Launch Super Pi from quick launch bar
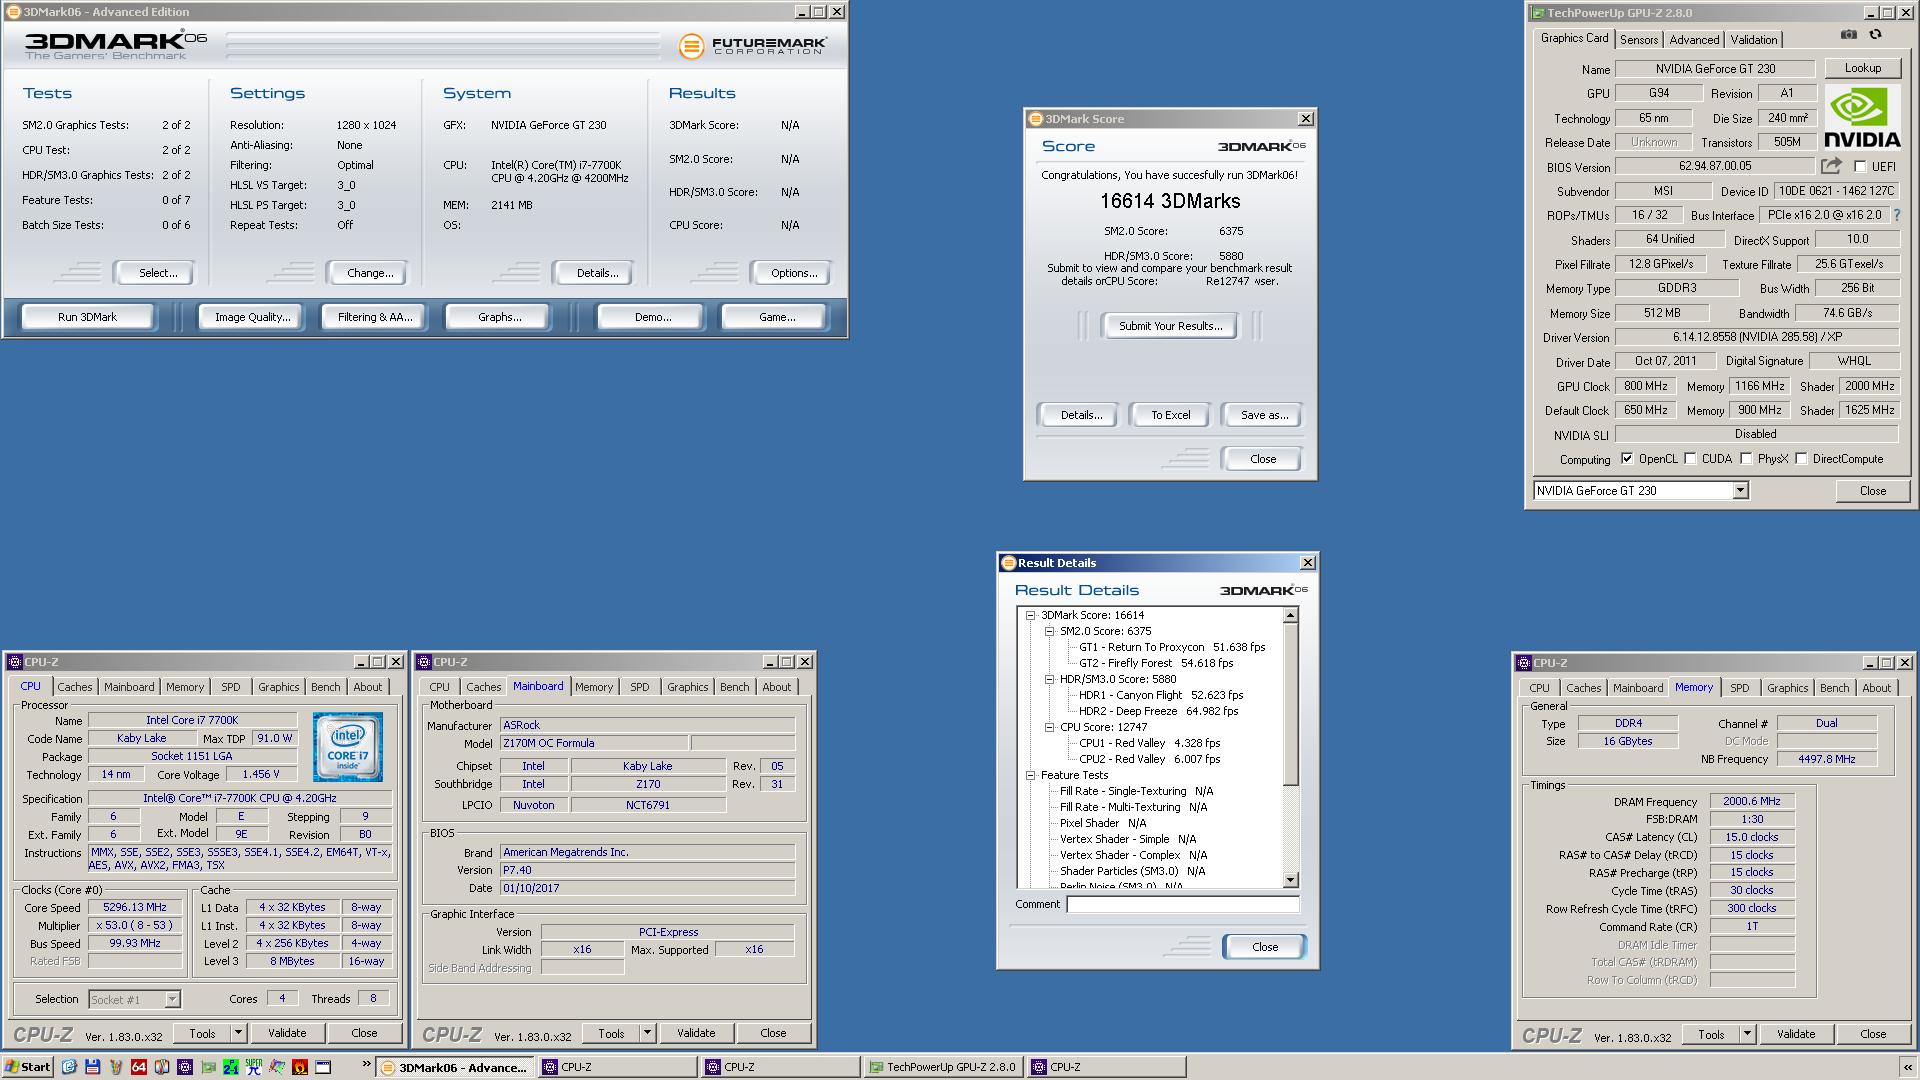The width and height of the screenshot is (1920, 1080). point(253,1067)
